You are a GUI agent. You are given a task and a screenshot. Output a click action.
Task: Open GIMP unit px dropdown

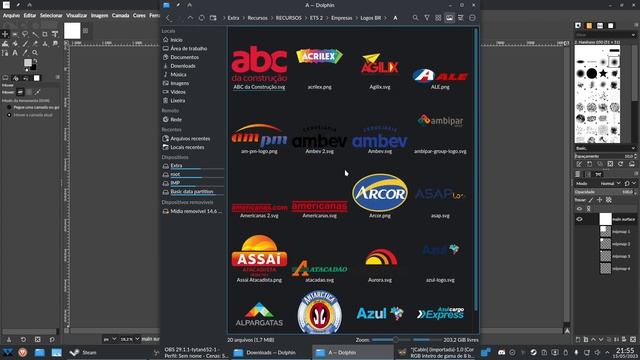pyautogui.click(x=110, y=339)
